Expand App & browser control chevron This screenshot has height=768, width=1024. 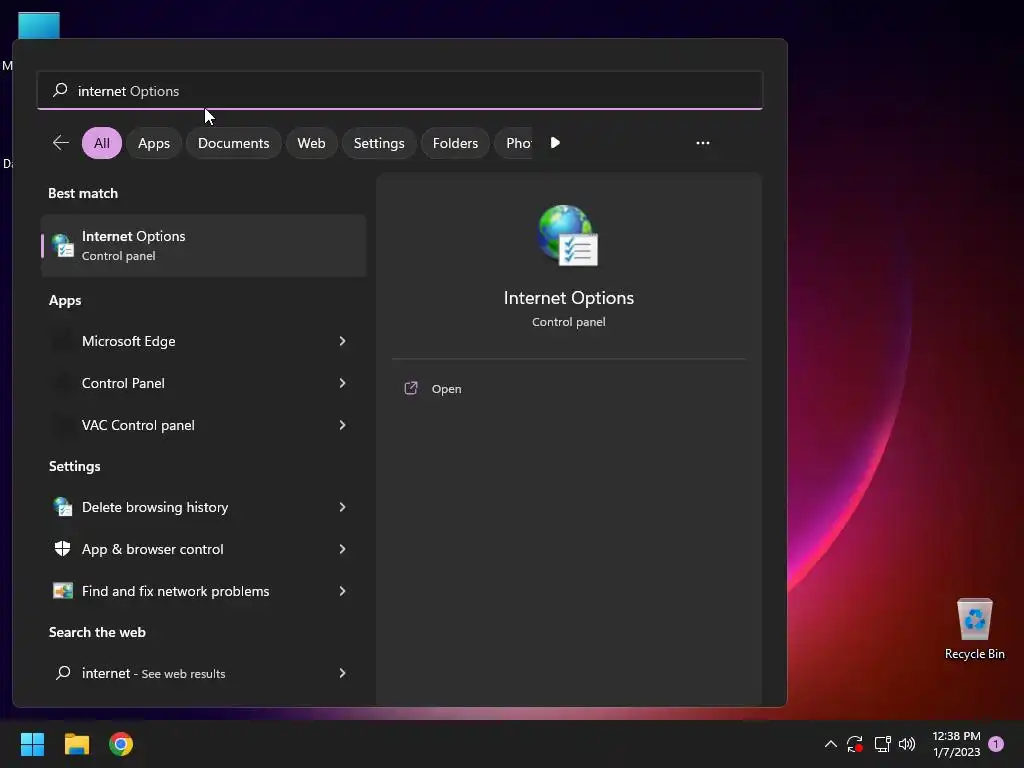point(342,549)
